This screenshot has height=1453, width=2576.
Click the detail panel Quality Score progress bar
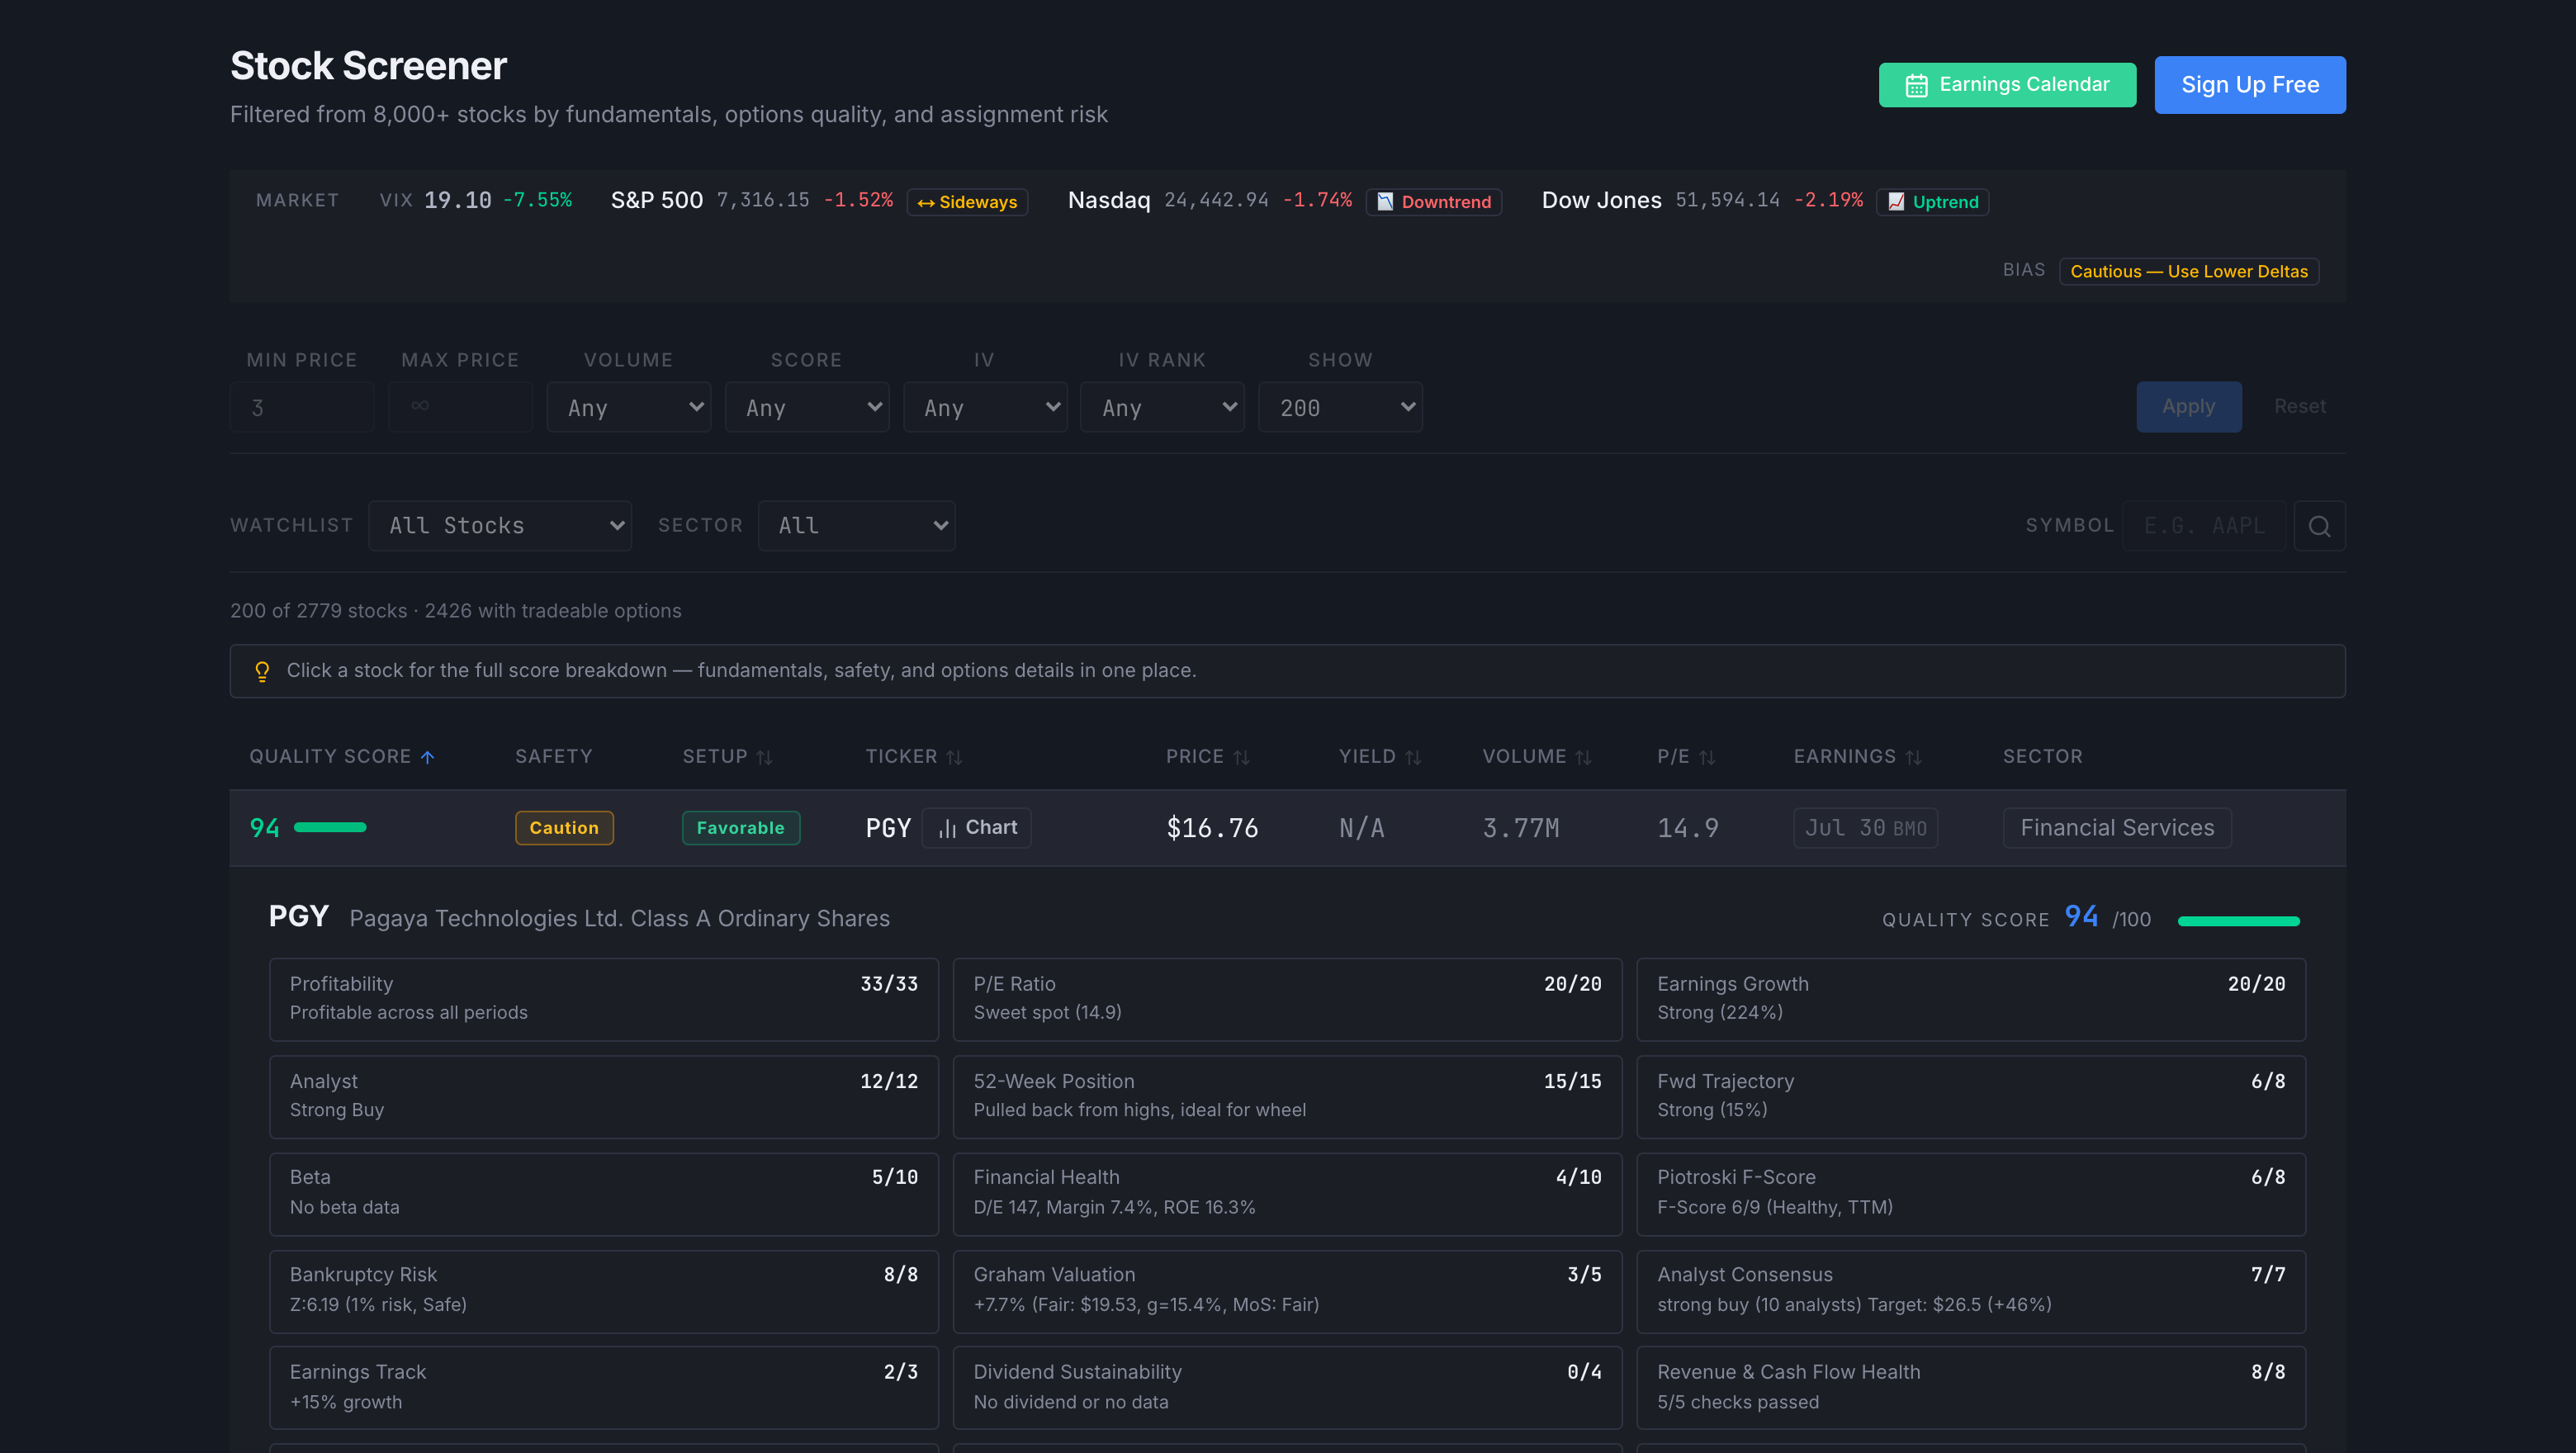point(2238,921)
